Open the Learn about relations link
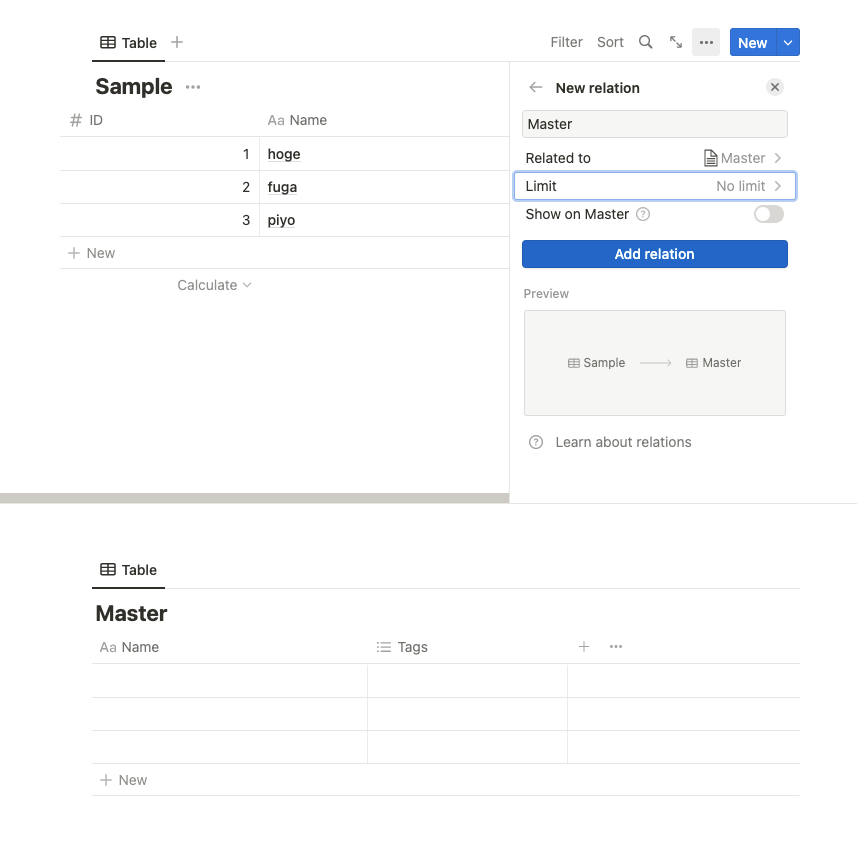 point(622,442)
